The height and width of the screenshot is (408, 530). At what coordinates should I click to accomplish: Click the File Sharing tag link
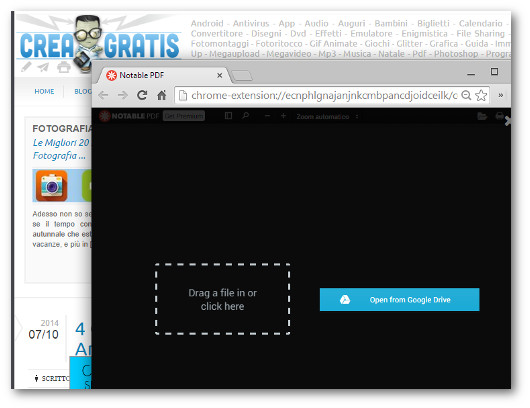pos(480,33)
